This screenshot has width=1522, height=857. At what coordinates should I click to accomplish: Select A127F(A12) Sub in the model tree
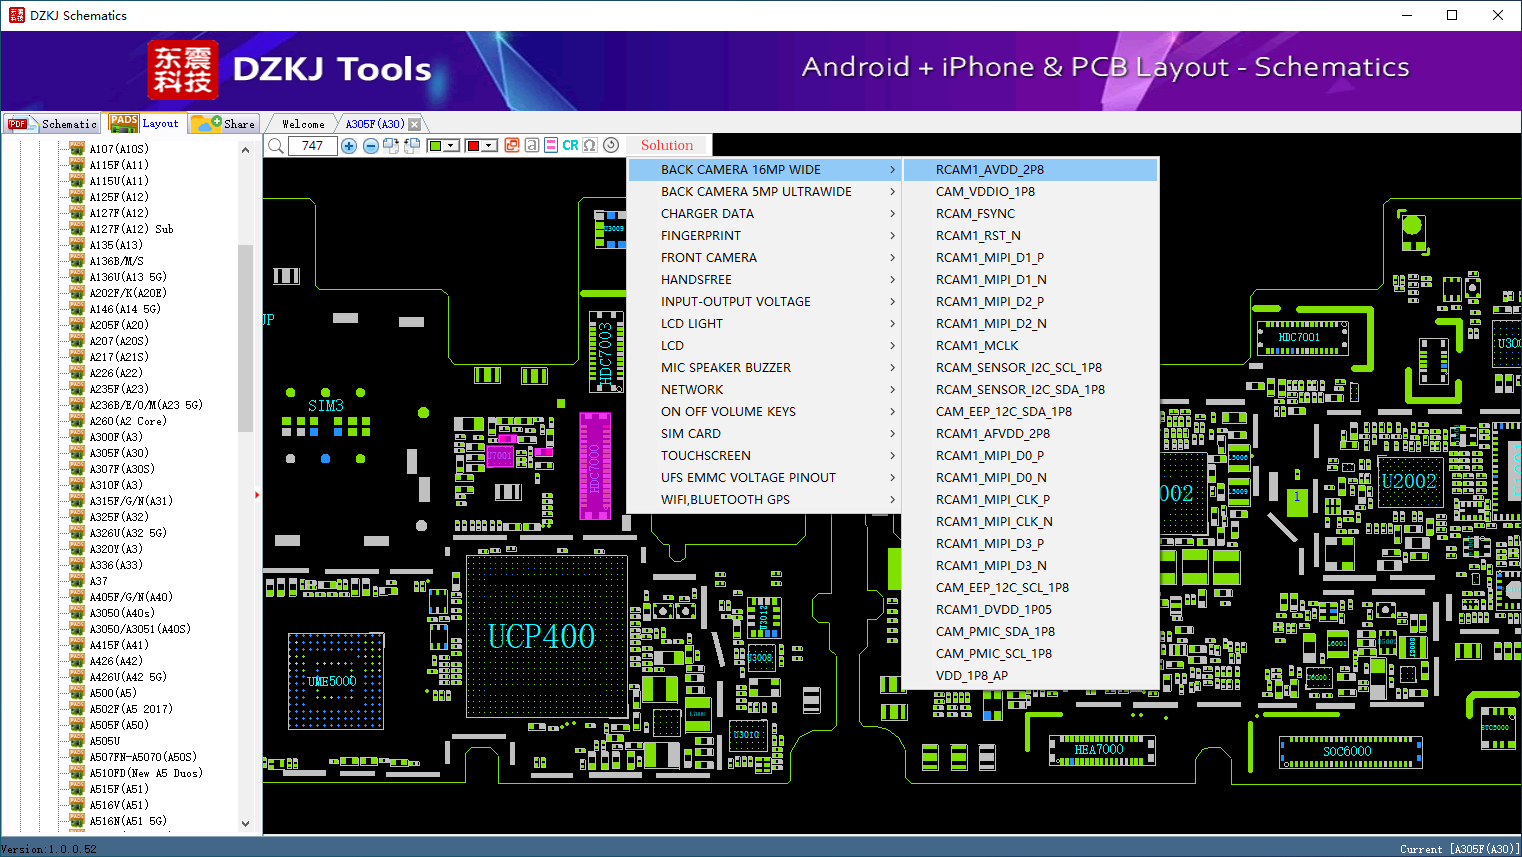point(131,229)
